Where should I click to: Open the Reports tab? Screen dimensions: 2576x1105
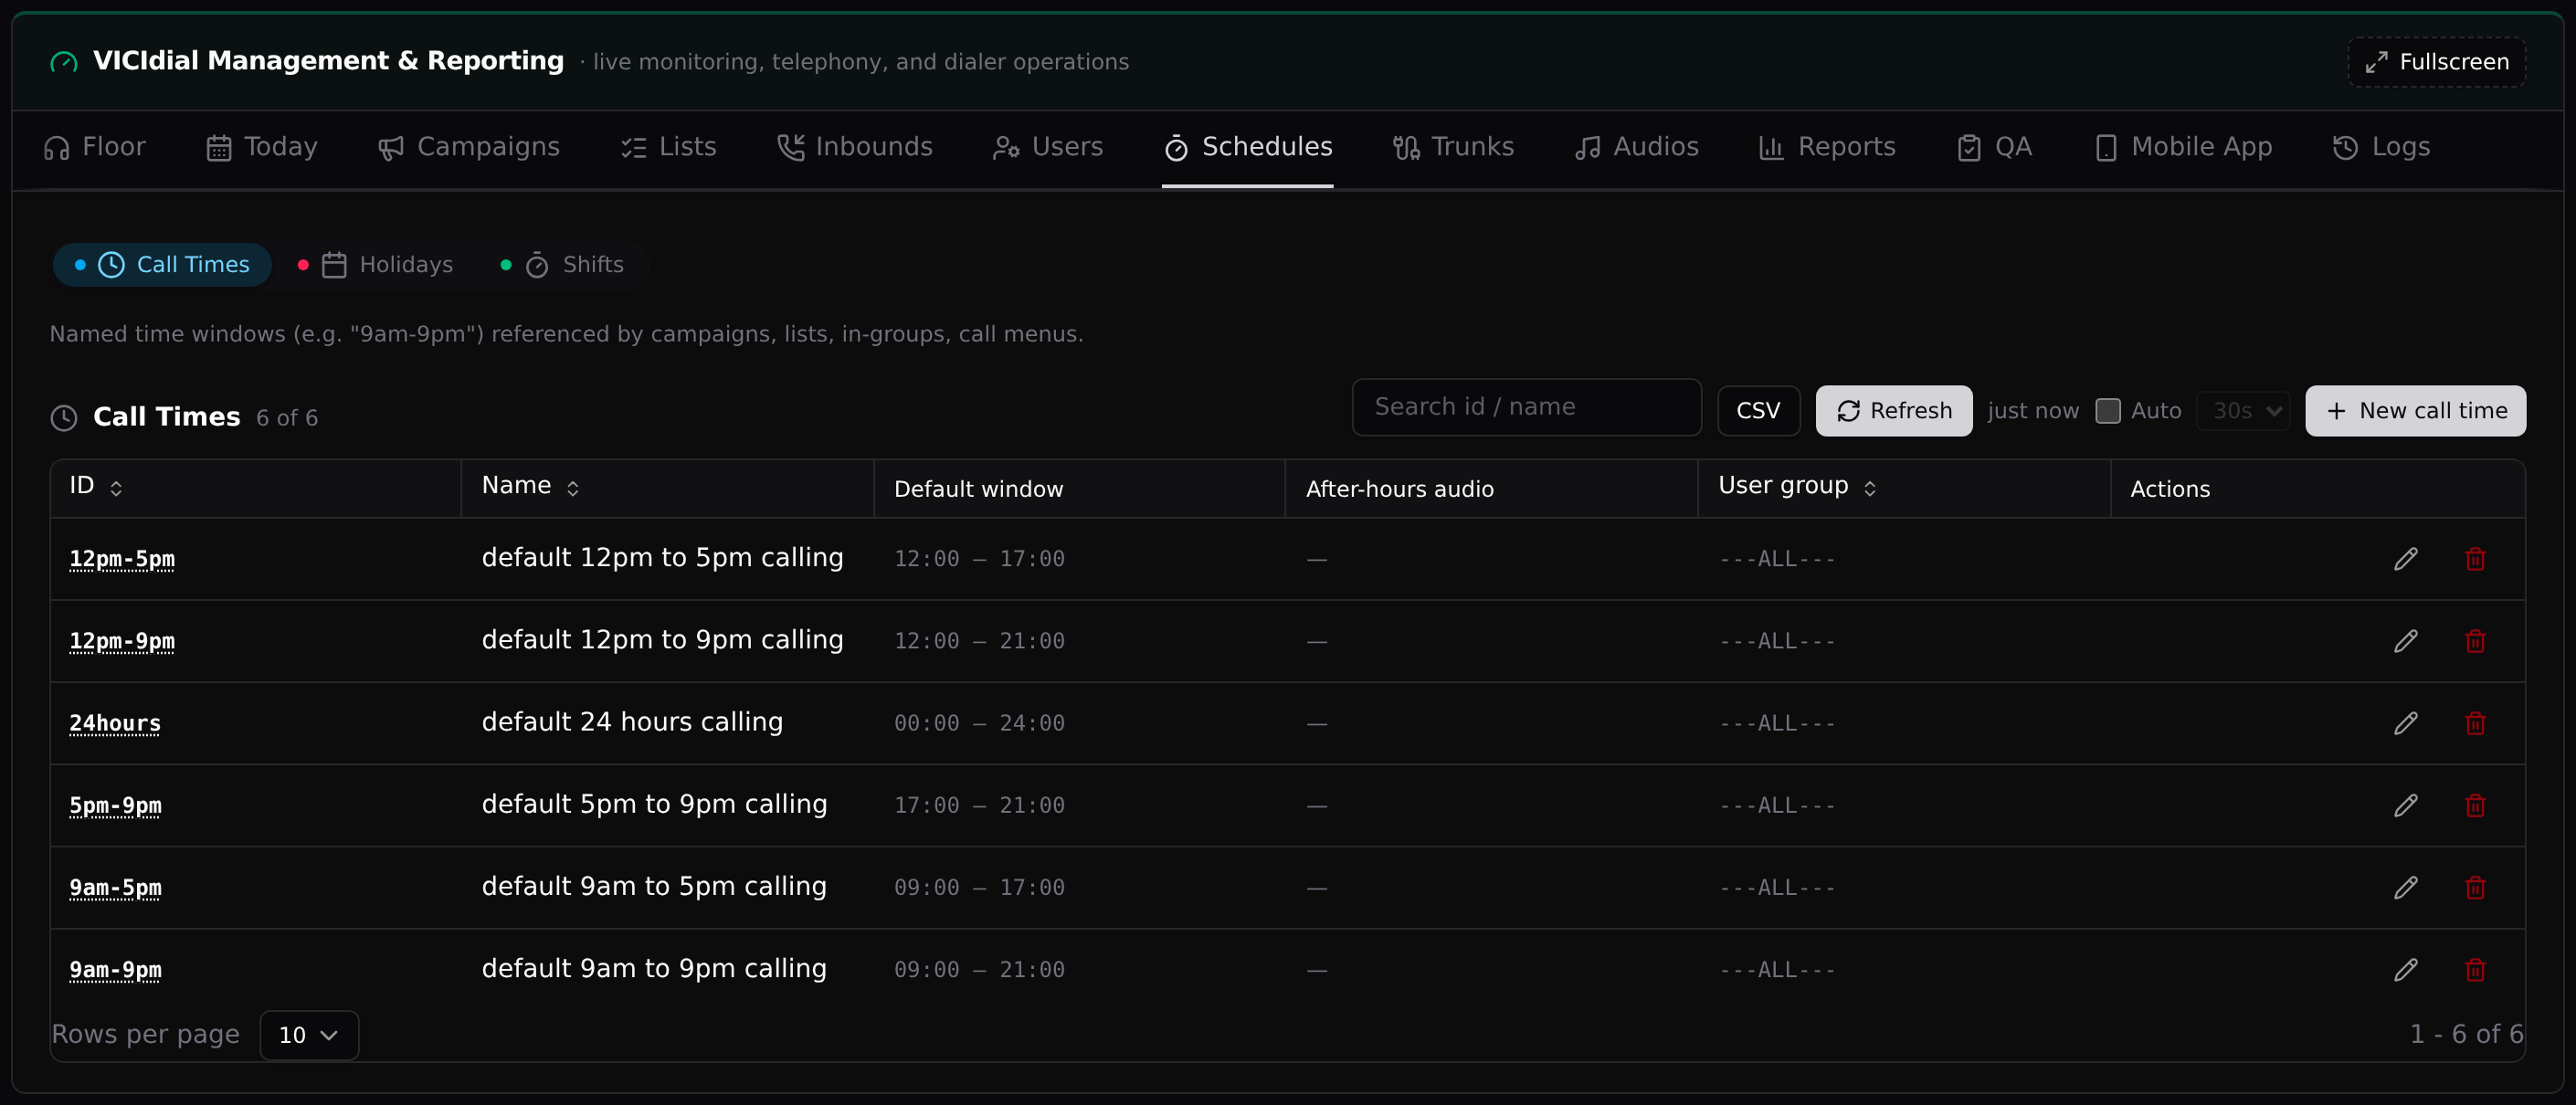pos(1827,147)
